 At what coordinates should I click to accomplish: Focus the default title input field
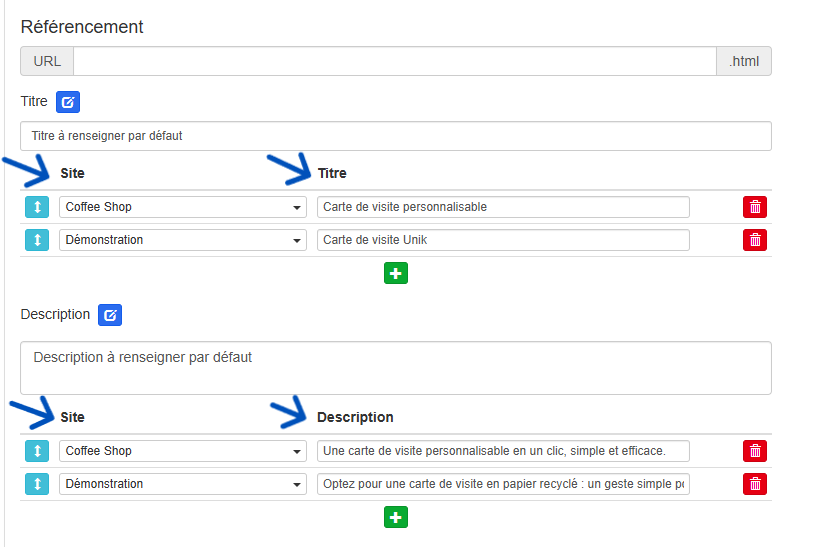coord(395,136)
